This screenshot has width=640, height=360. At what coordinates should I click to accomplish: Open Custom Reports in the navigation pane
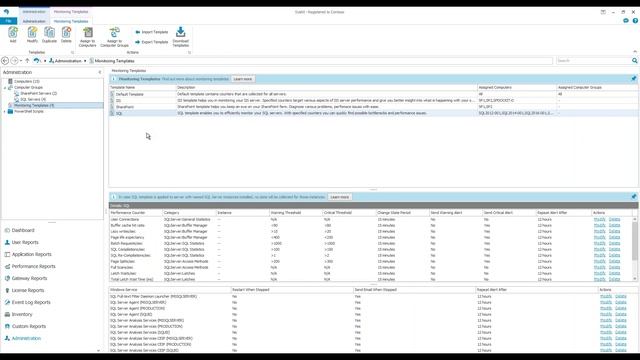(25, 326)
